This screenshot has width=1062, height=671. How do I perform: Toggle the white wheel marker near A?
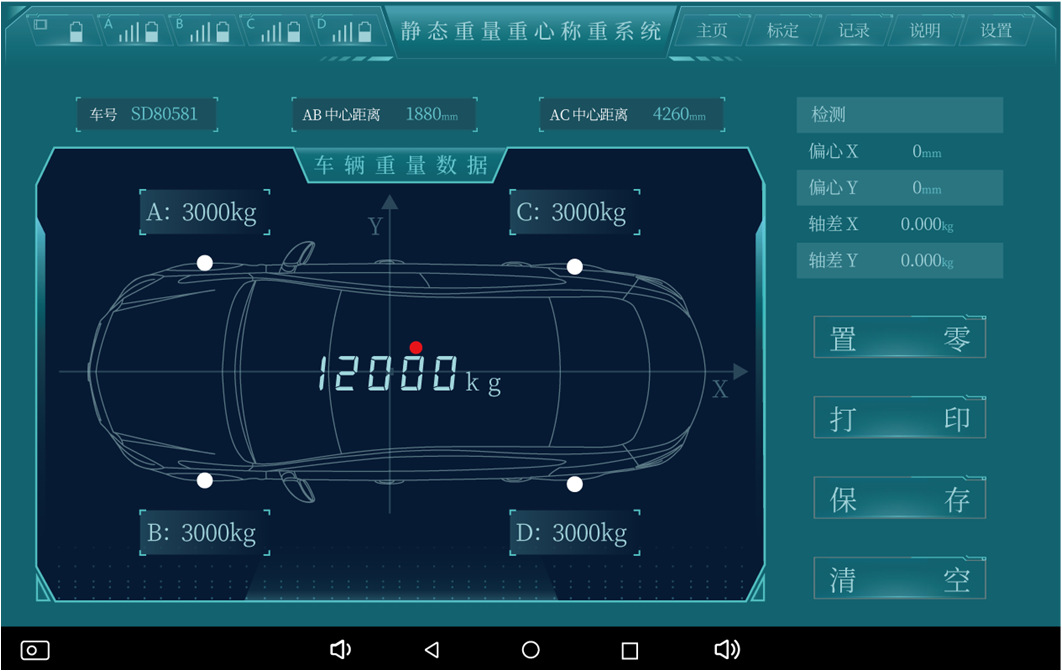tap(203, 262)
